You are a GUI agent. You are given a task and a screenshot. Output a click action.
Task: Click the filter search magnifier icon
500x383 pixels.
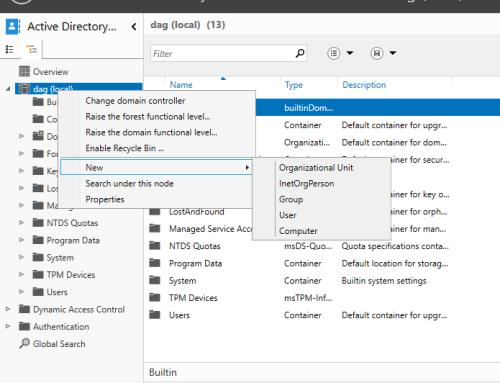300,53
